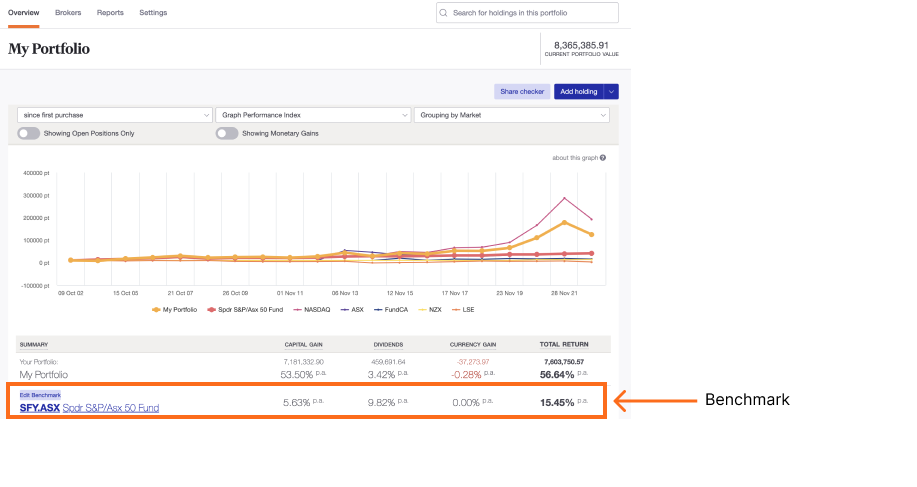Click the 28 Nov 21 axis label
Image resolution: width=917 pixels, height=487 pixels.
pos(564,293)
